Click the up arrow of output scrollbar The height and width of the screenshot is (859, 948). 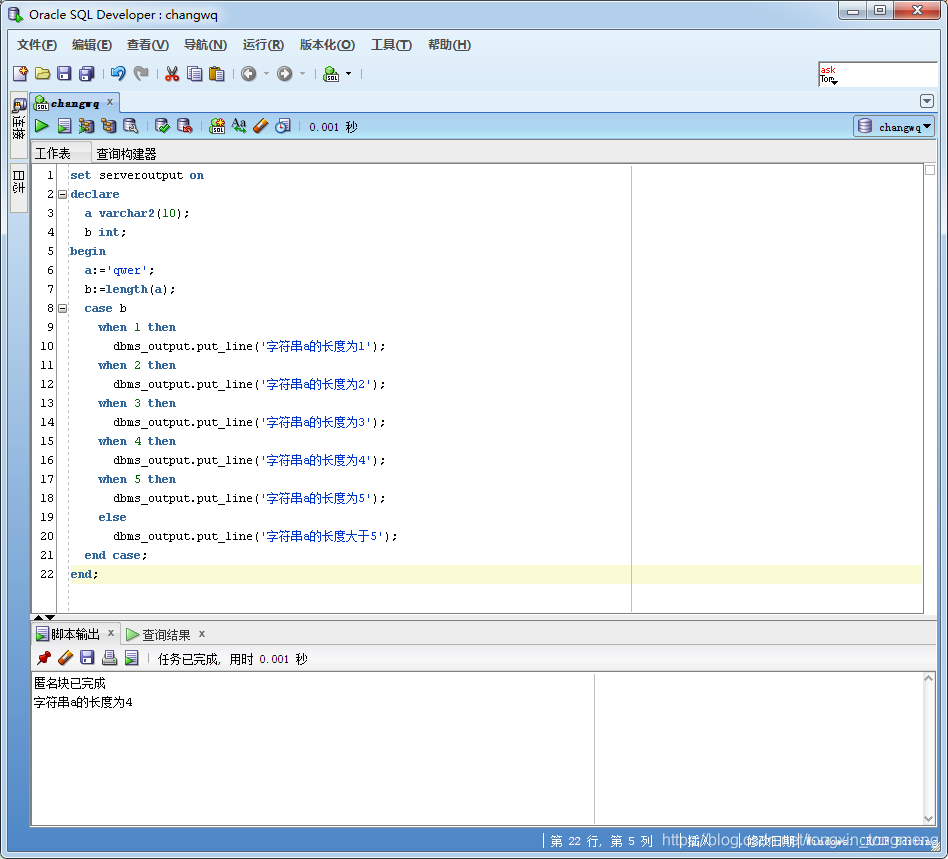point(929,678)
